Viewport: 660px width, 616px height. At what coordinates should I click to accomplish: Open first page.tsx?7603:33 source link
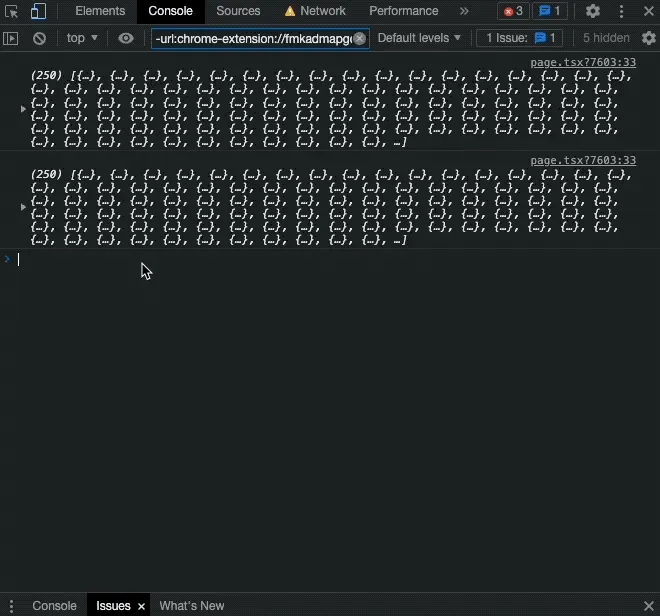(583, 62)
